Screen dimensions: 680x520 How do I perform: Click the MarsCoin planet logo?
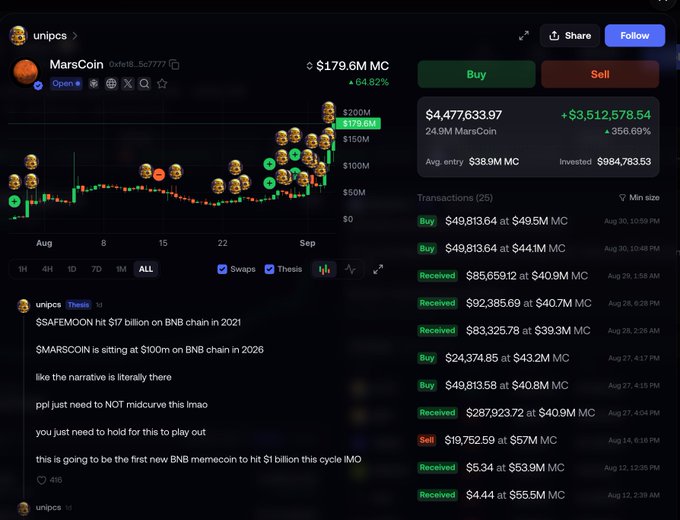coord(25,72)
